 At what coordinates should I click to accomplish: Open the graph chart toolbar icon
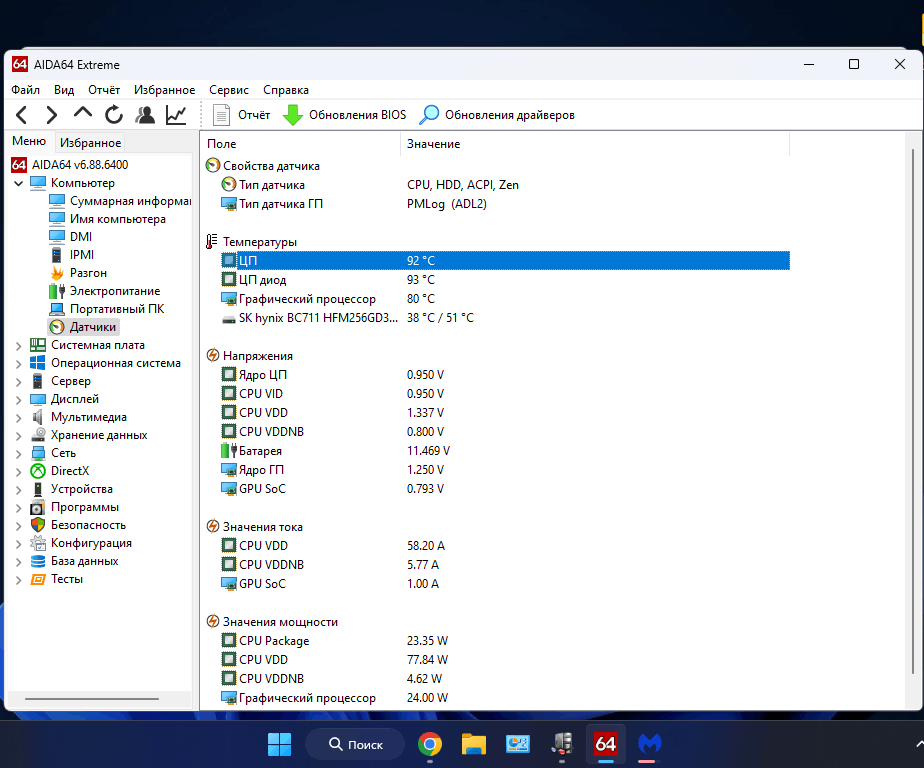click(x=176, y=114)
